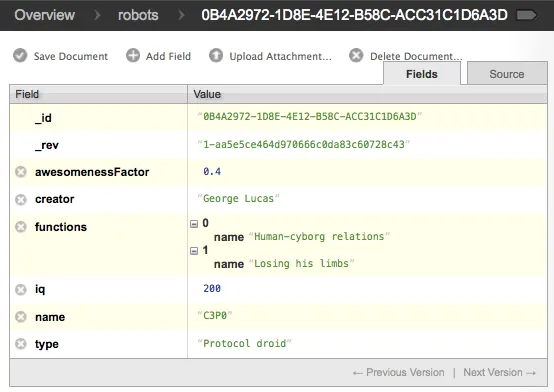Remove the name field via its X icon

coord(21,317)
